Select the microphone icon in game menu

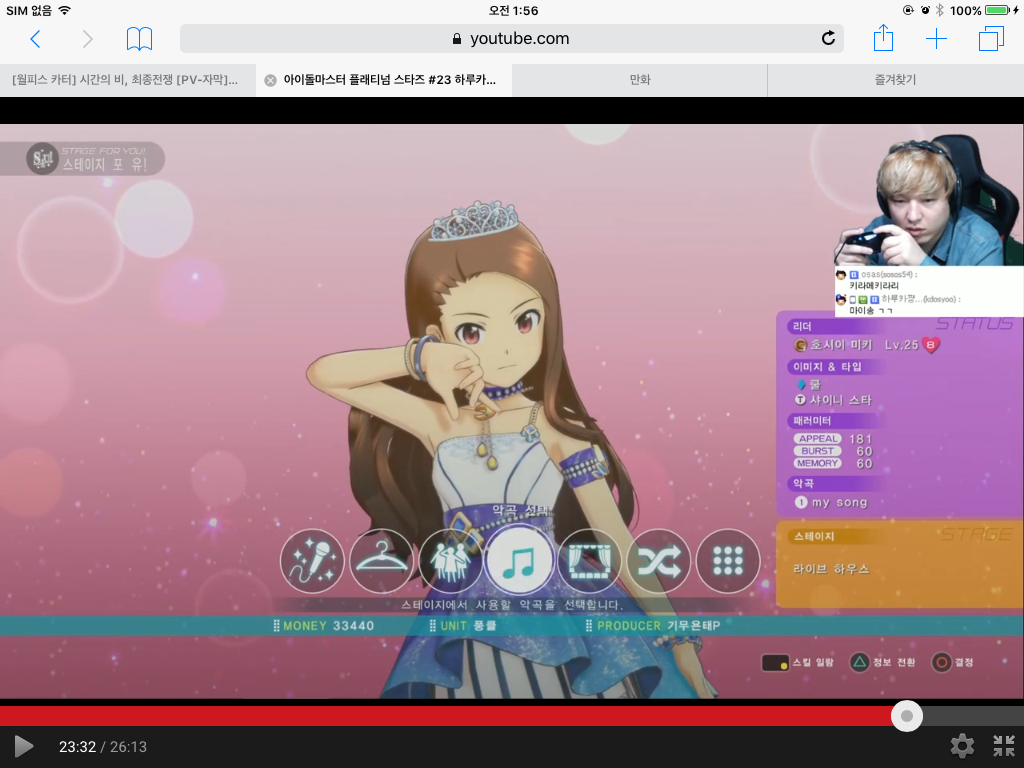(x=312, y=562)
